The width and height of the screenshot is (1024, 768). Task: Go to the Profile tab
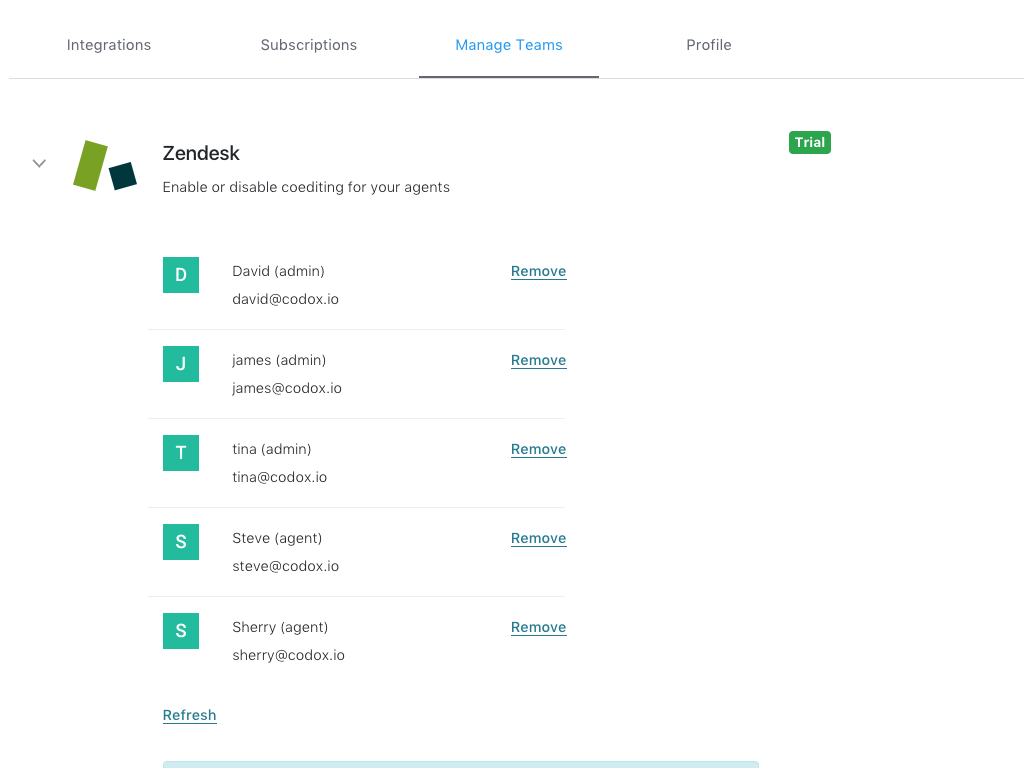coord(709,45)
